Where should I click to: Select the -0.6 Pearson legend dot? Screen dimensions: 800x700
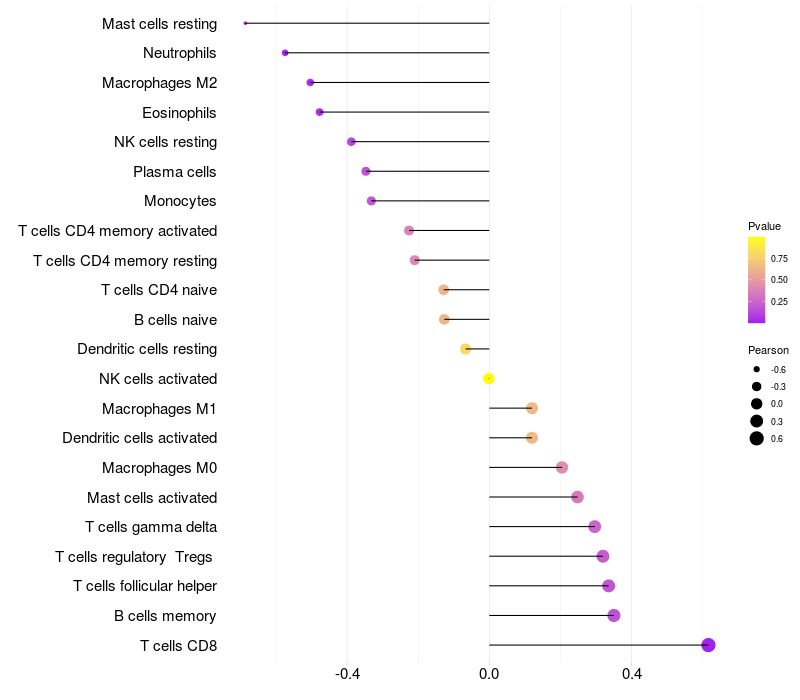click(757, 369)
